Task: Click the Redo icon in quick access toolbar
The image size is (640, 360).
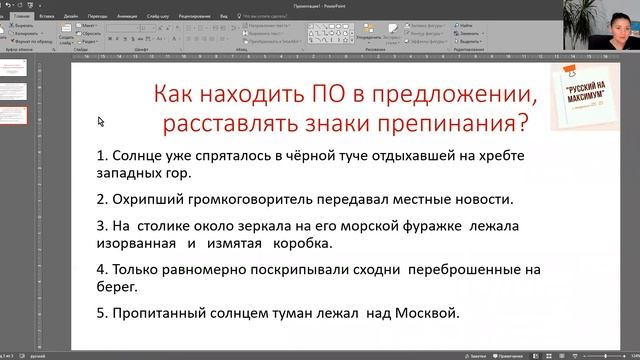Action: click(19, 5)
